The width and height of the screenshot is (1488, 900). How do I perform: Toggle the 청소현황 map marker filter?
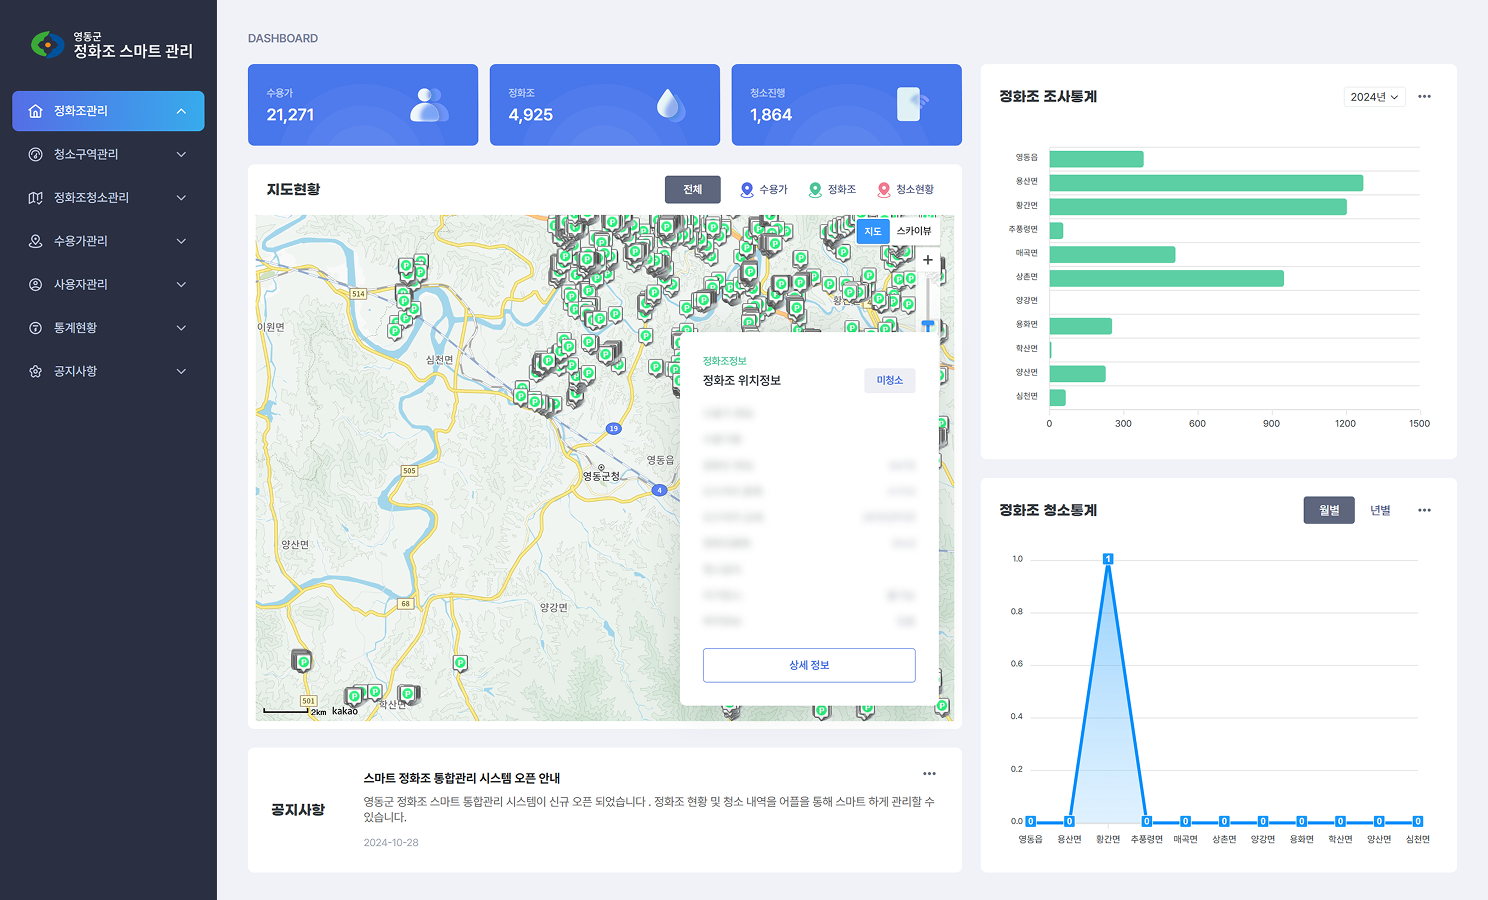coord(905,190)
